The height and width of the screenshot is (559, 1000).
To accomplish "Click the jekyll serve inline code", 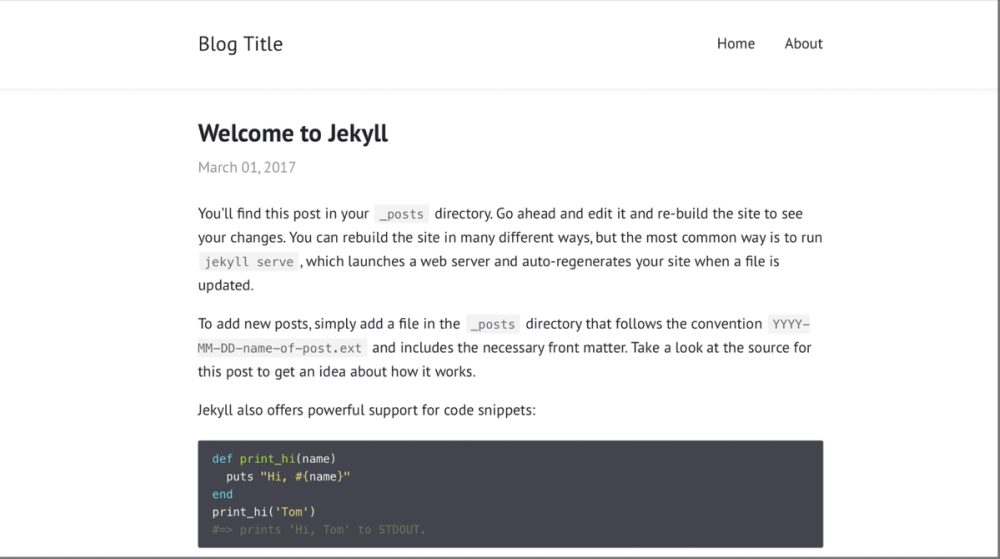I will click(x=249, y=262).
